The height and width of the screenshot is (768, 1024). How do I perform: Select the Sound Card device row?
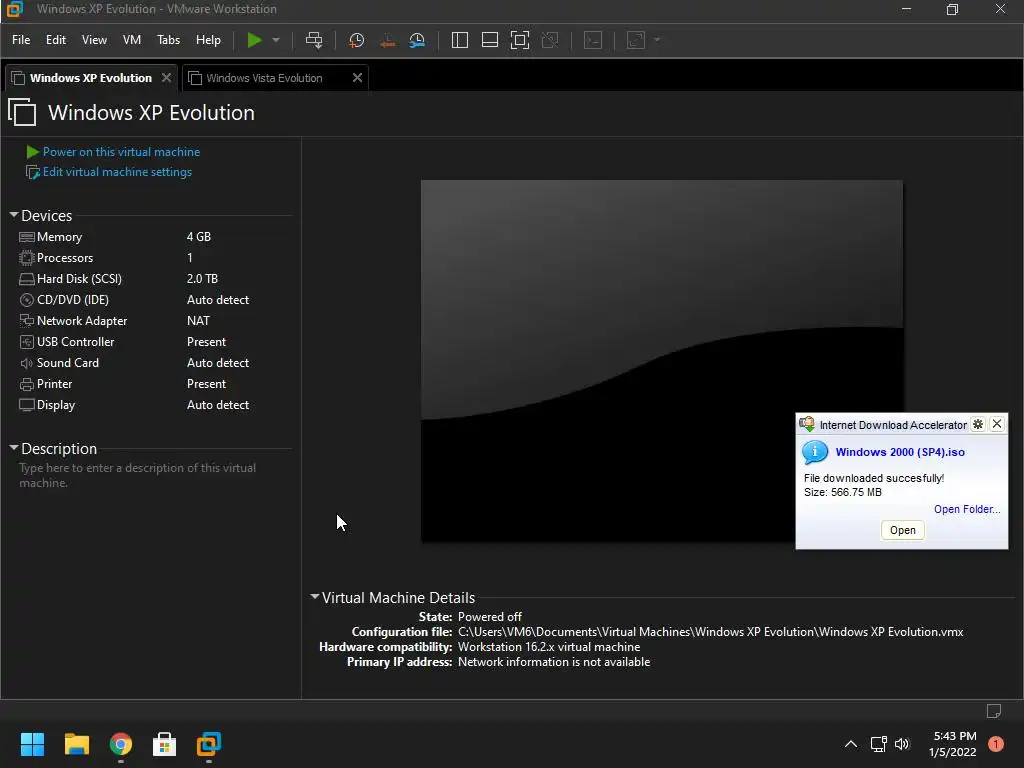pyautogui.click(x=153, y=362)
